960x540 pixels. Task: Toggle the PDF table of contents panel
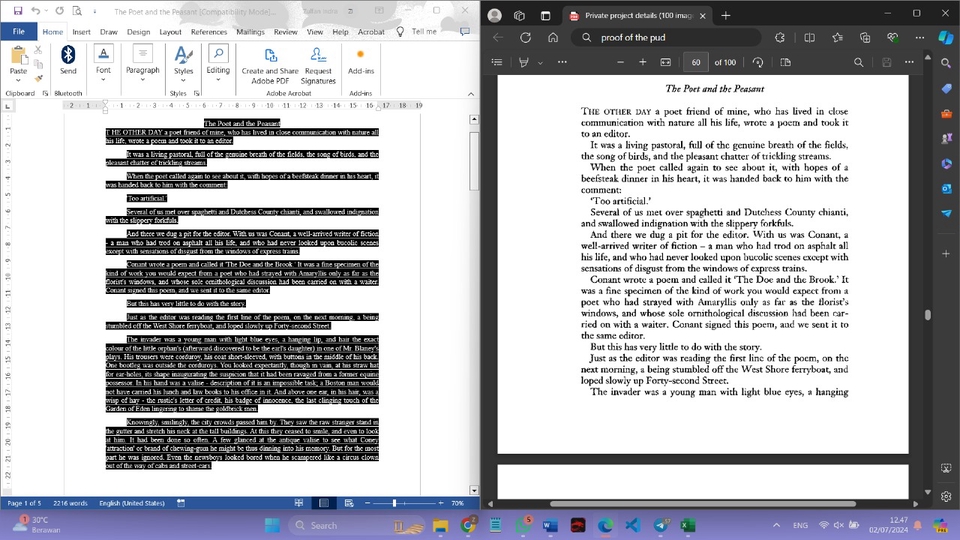coord(497,62)
